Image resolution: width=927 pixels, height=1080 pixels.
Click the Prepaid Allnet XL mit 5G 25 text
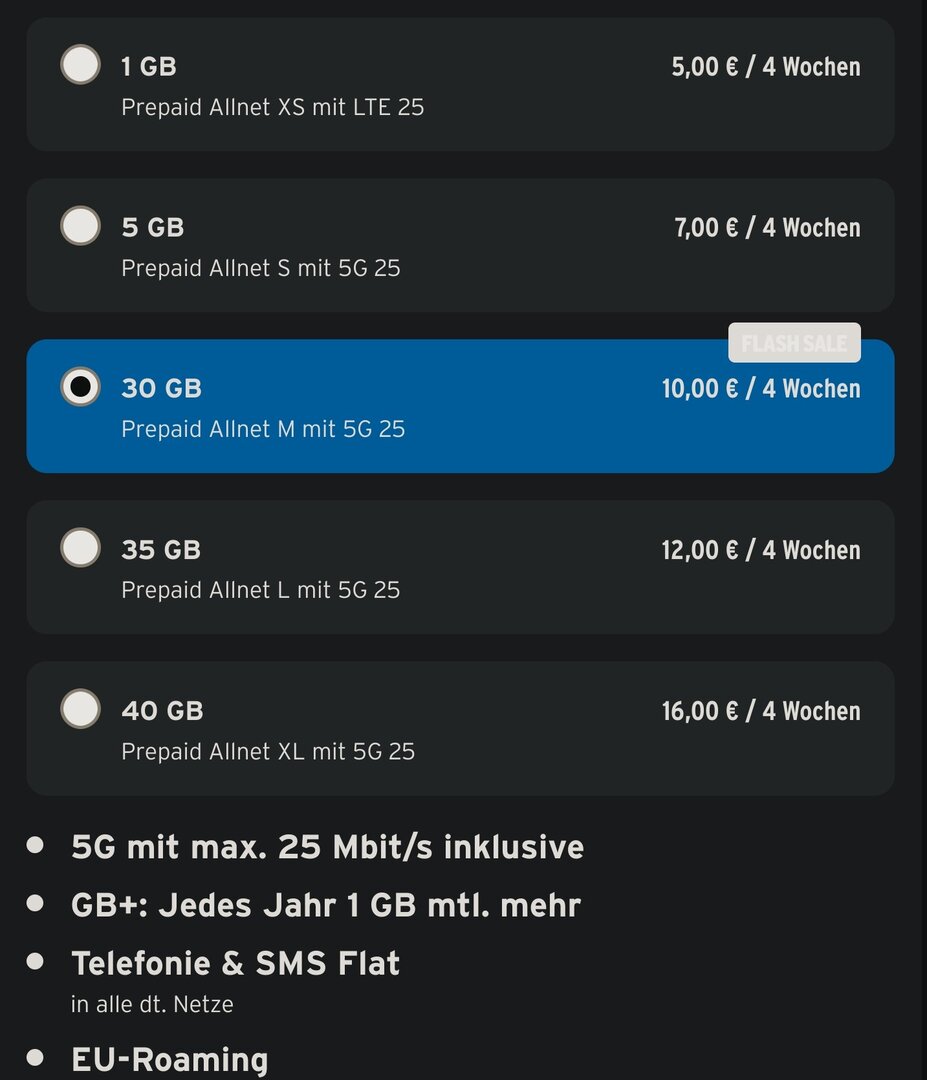(x=267, y=751)
